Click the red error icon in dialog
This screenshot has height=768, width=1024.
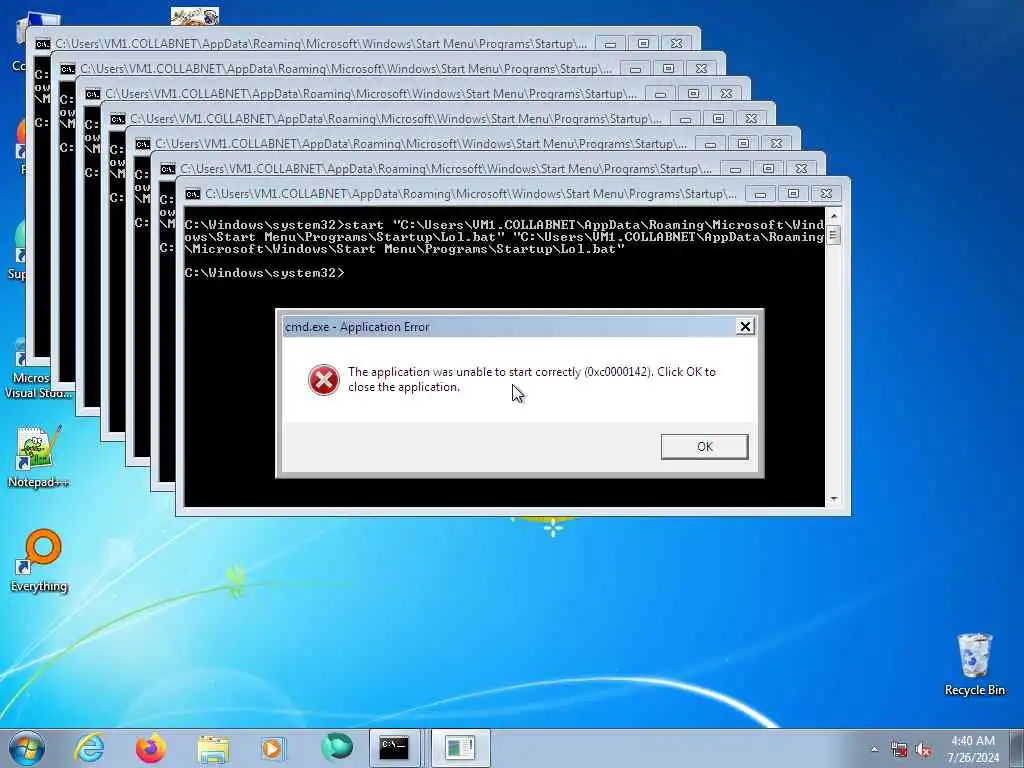tap(323, 379)
